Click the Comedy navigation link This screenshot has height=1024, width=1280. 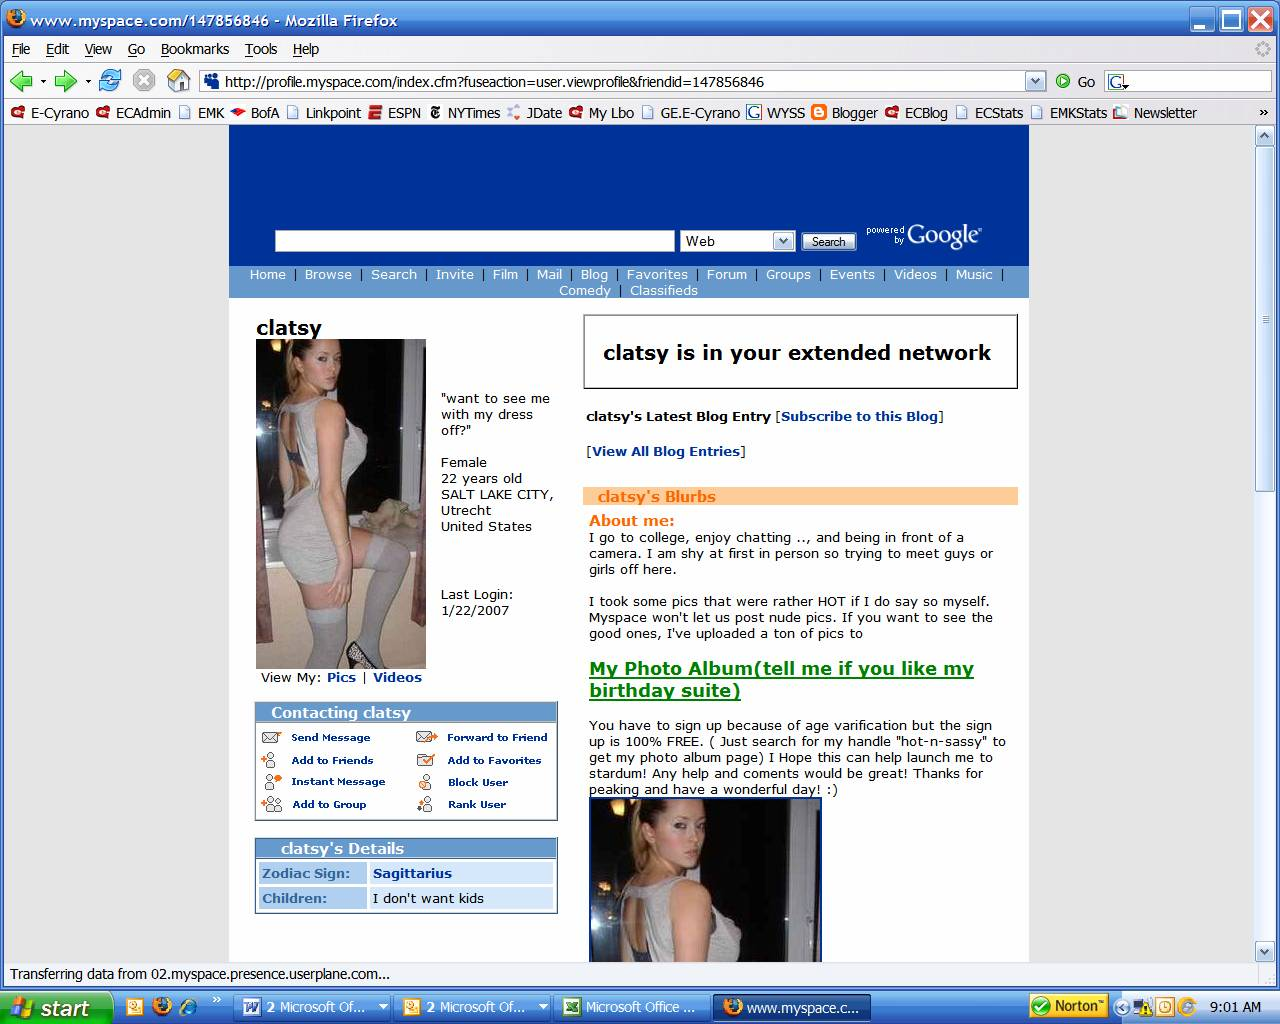pyautogui.click(x=584, y=290)
